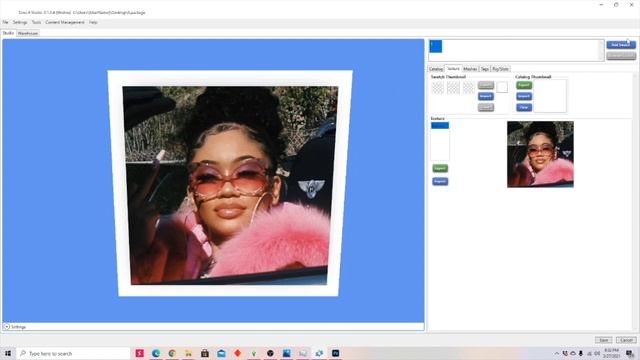640x360 pixels.
Task: Click the gray Remove Swatch button
Action: point(621,56)
